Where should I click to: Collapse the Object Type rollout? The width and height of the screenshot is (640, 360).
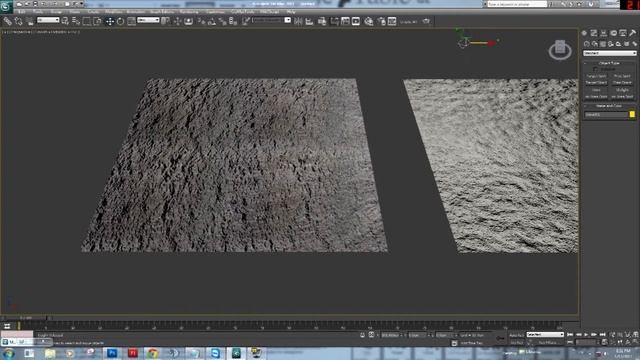[609, 63]
